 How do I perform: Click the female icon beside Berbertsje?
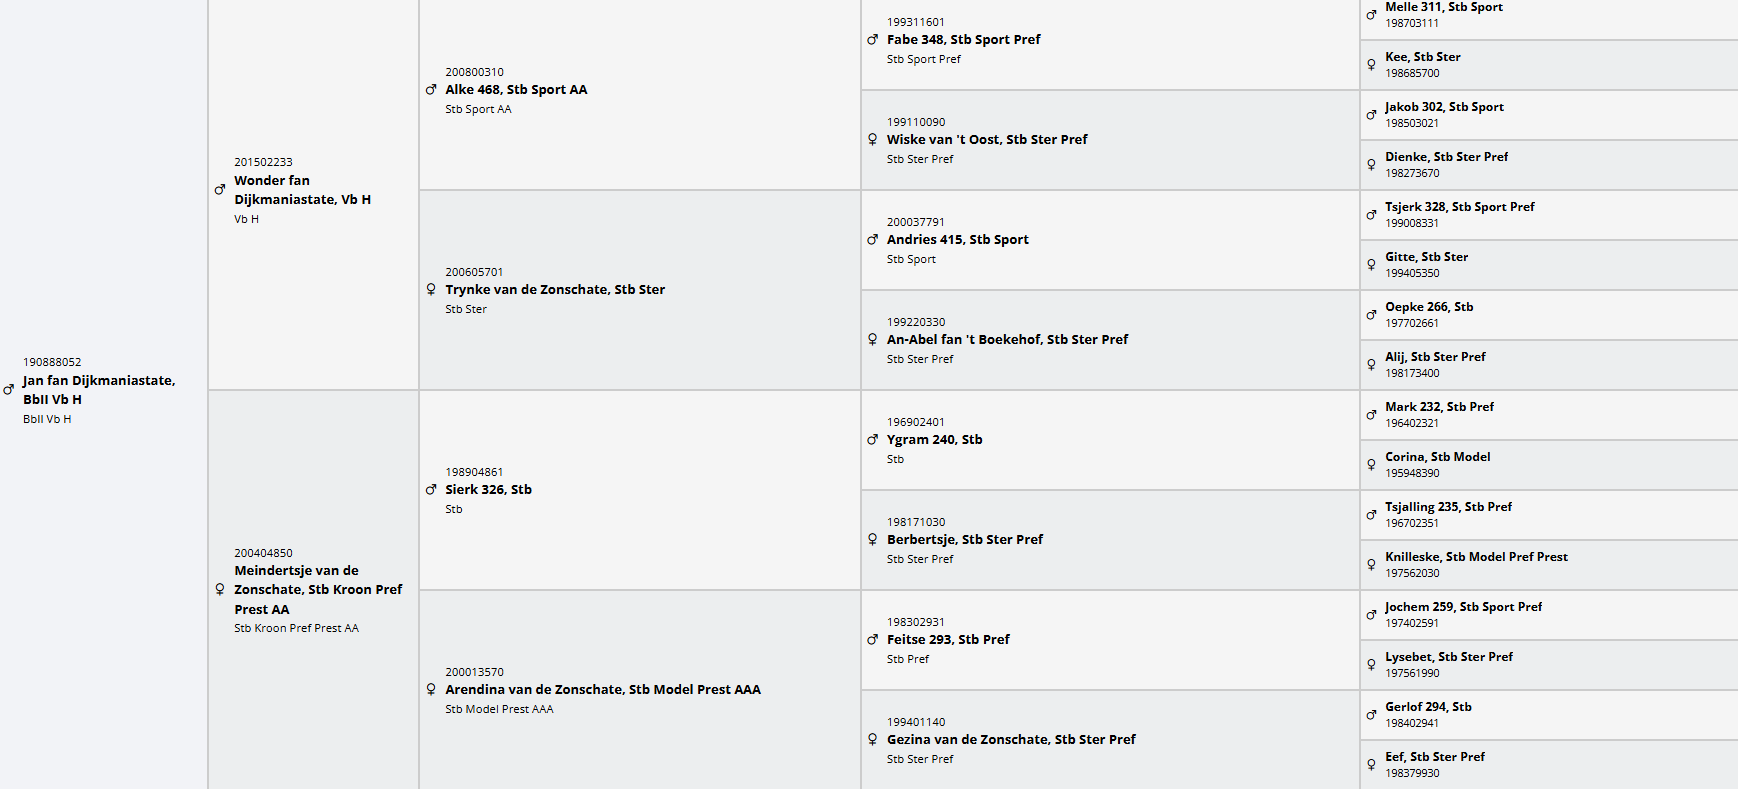[872, 540]
